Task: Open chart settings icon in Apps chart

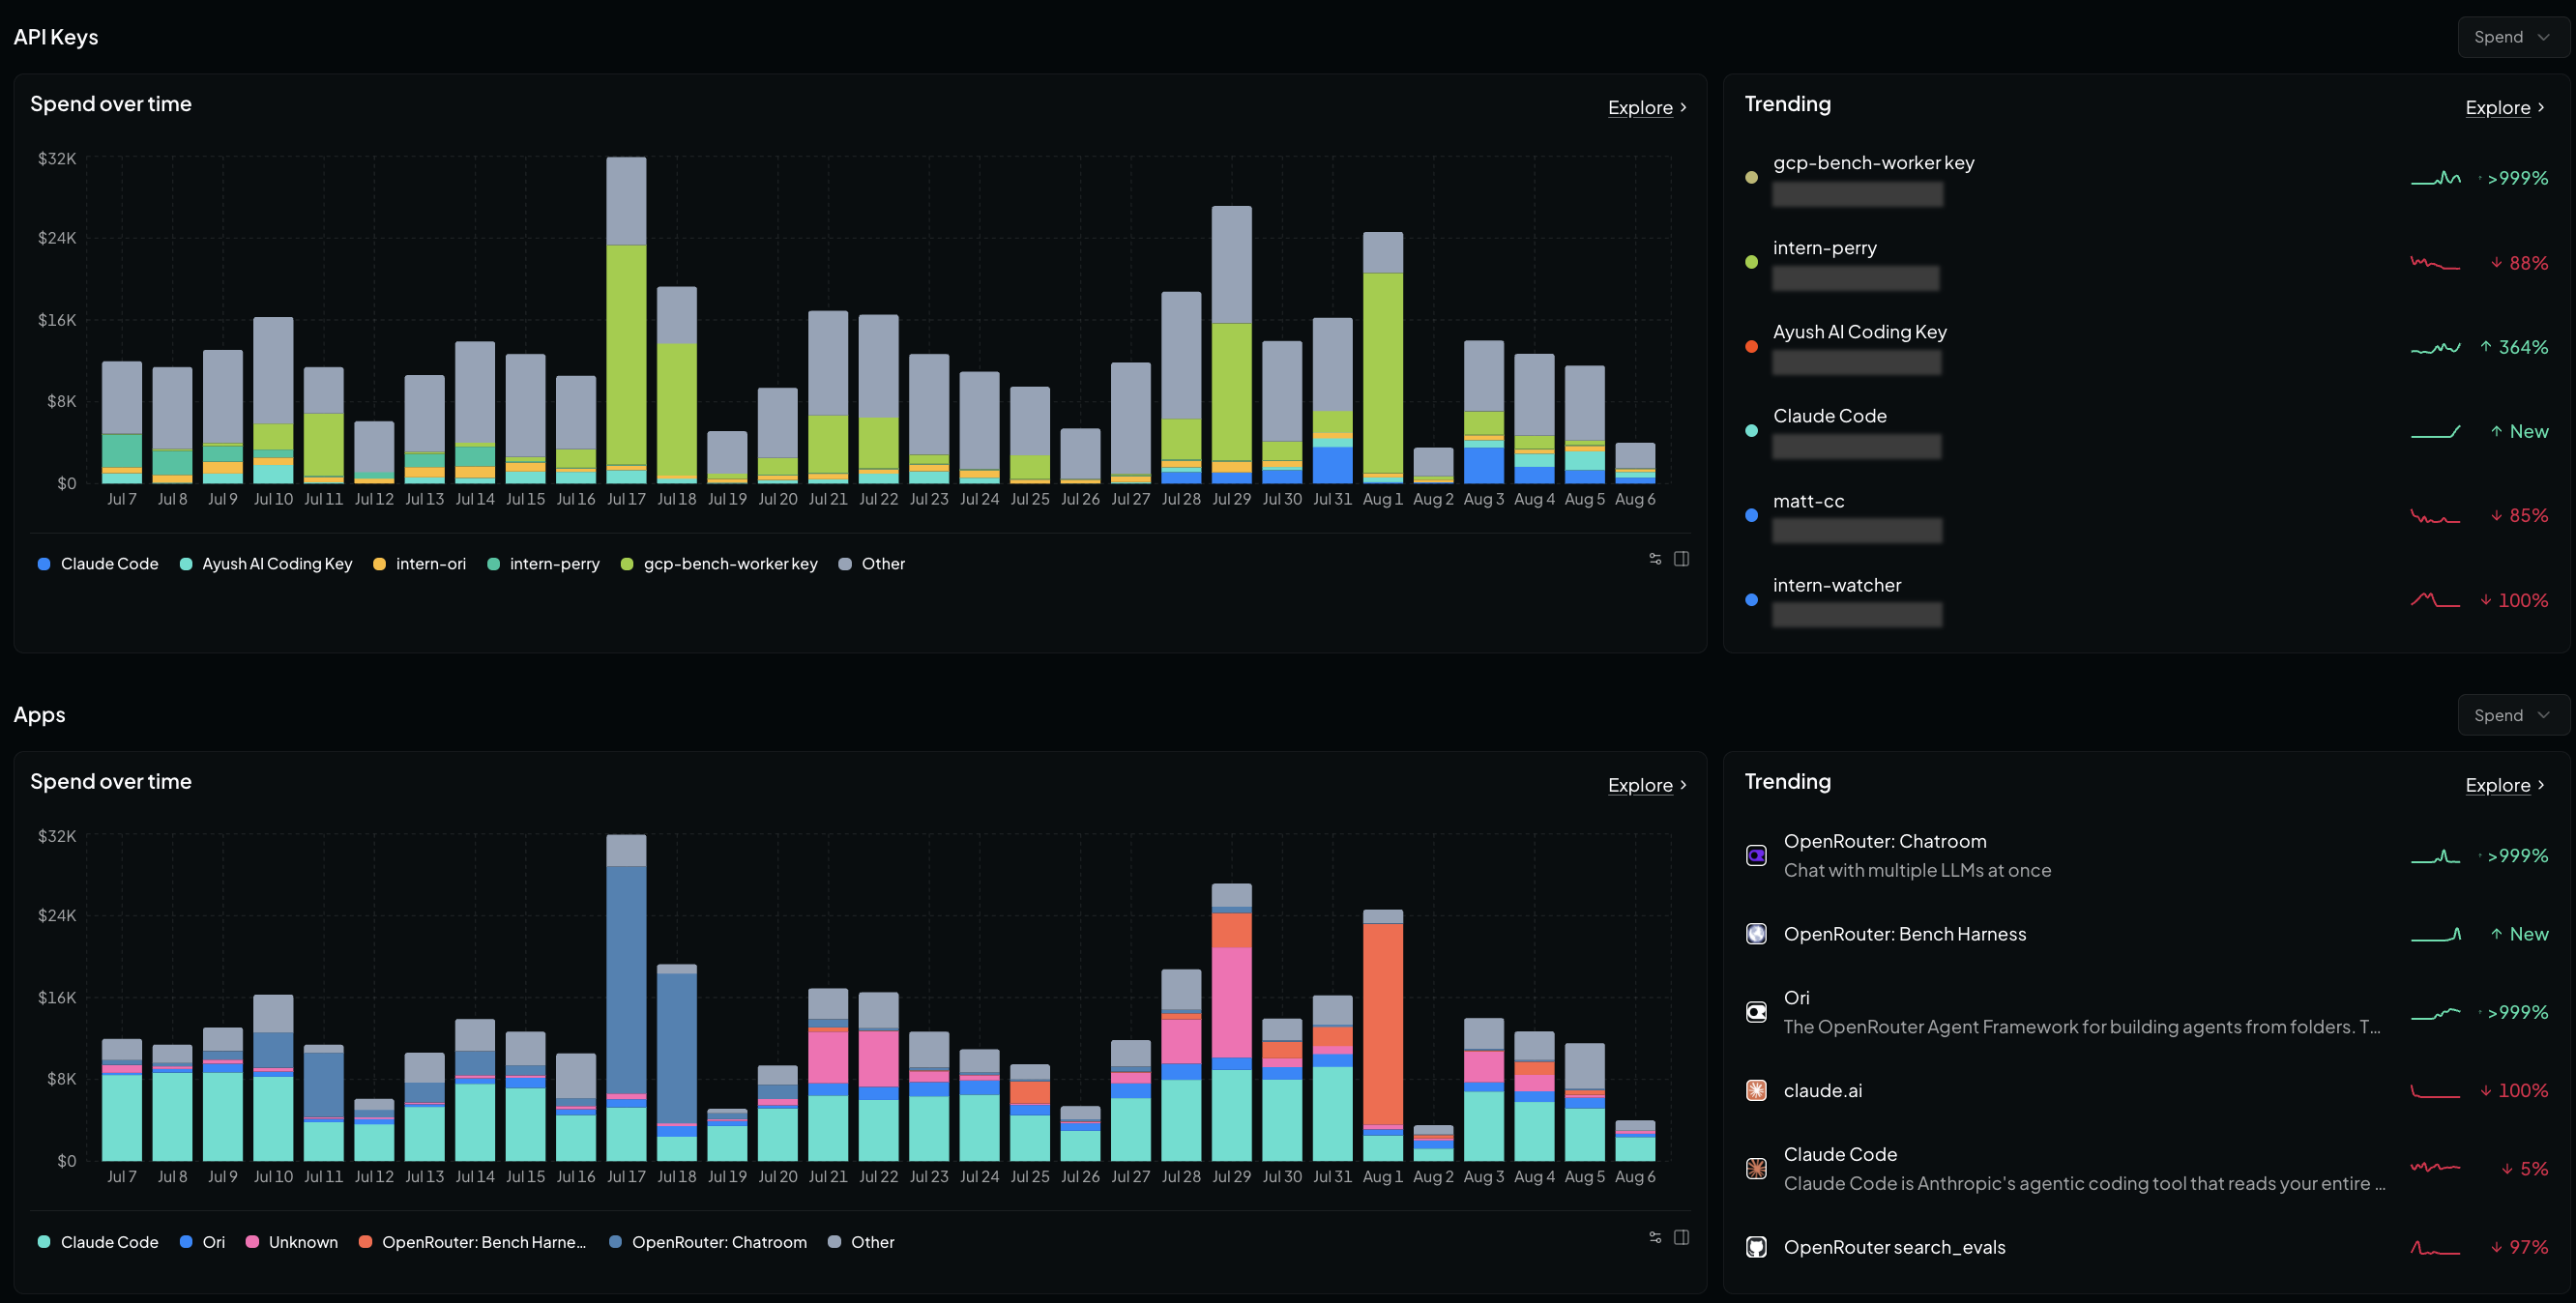Action: (x=1655, y=1237)
